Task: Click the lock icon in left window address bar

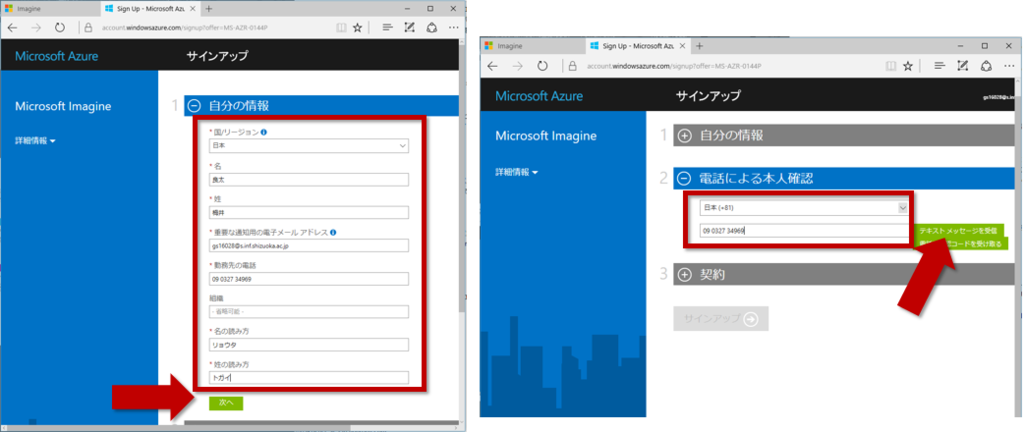Action: point(89,28)
